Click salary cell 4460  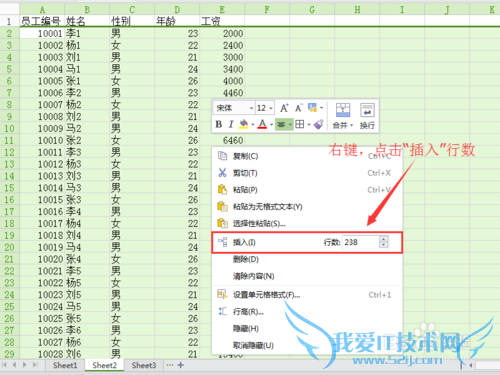[x=222, y=93]
